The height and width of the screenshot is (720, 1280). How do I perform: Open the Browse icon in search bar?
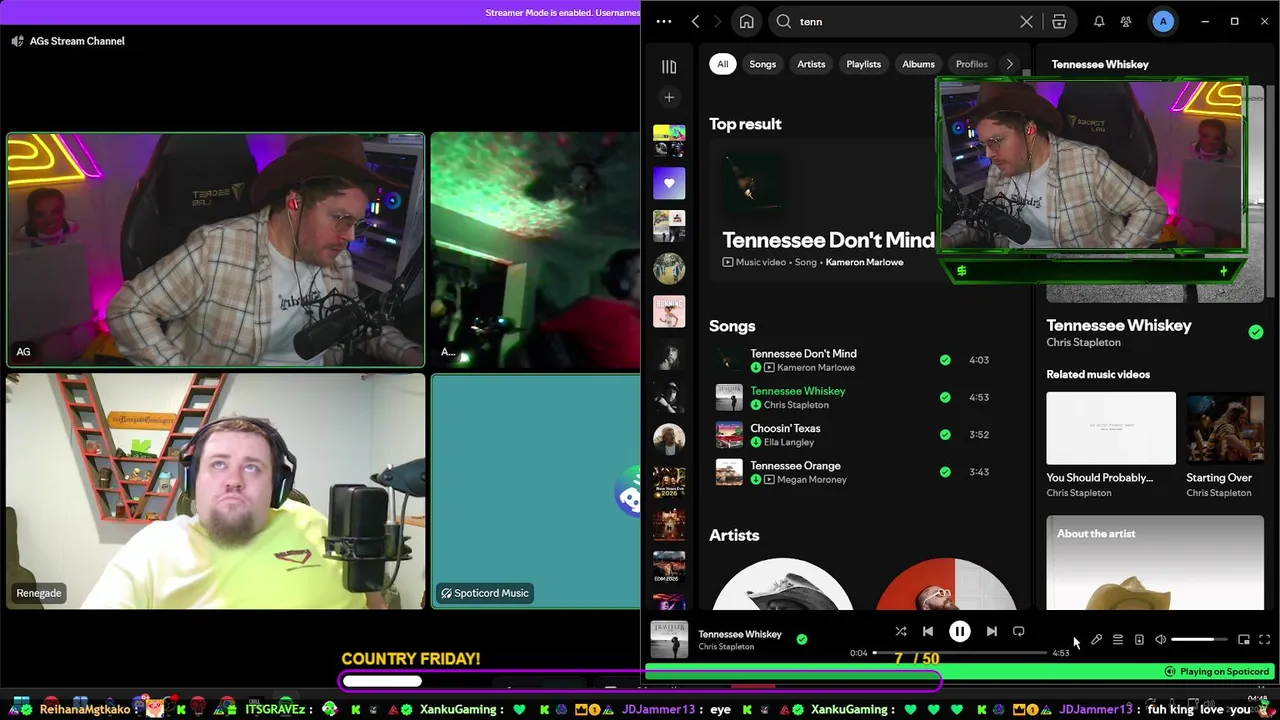point(1059,21)
